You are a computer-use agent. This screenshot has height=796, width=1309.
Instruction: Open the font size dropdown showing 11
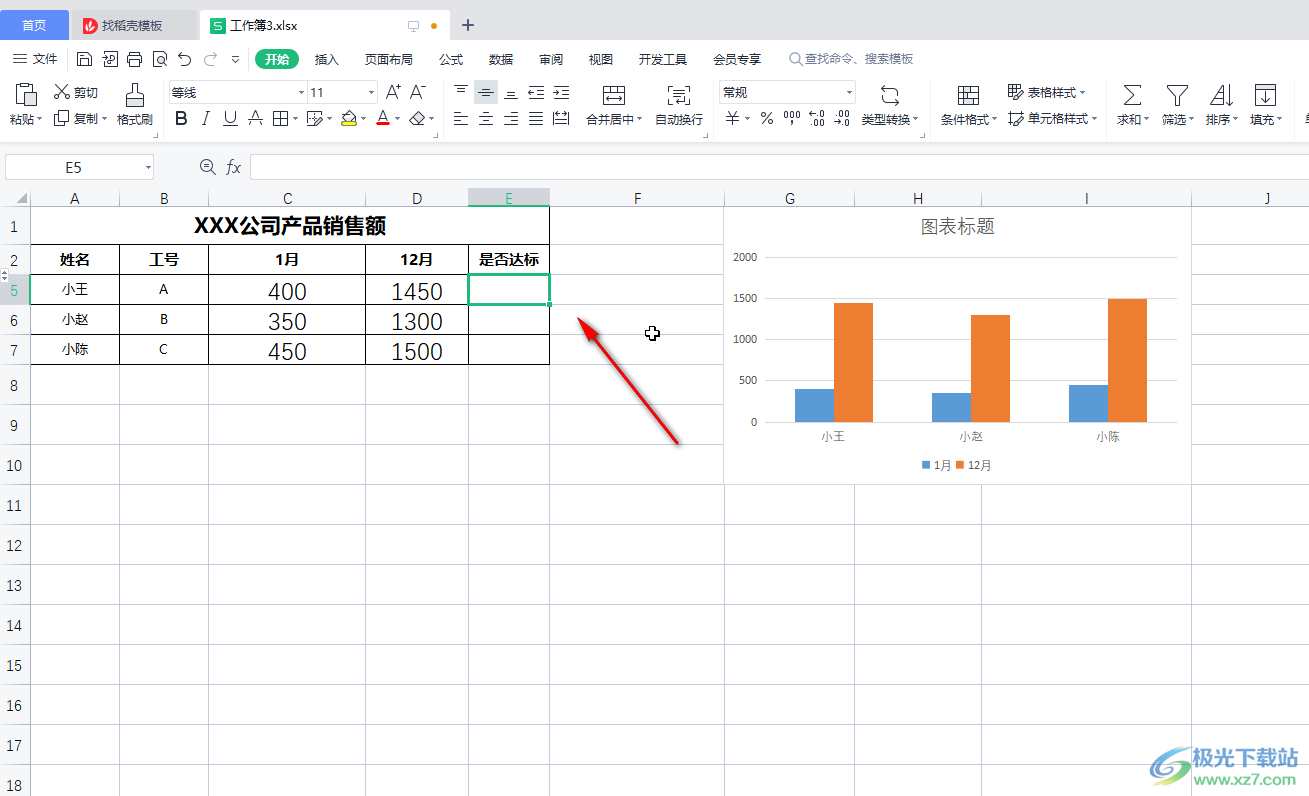click(x=371, y=92)
